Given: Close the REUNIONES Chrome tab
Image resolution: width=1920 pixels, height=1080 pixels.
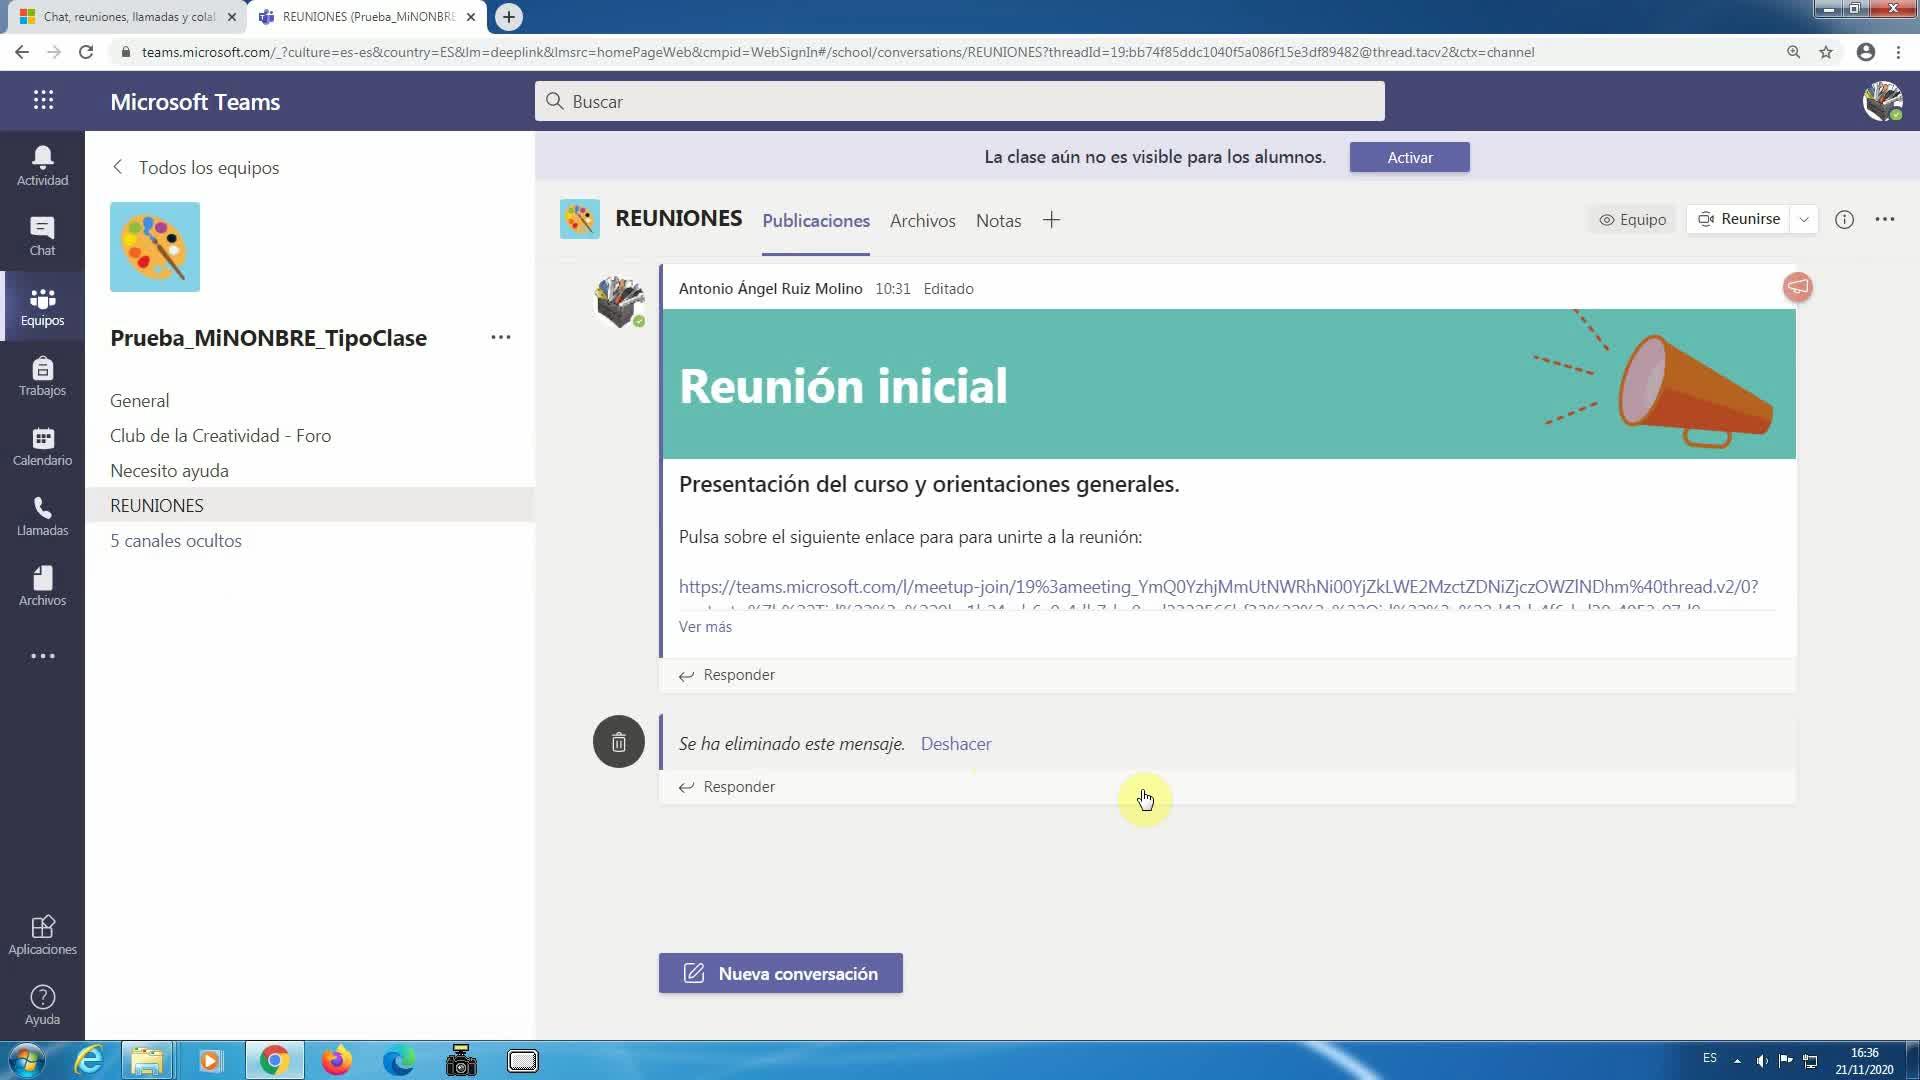Looking at the screenshot, I should tap(471, 17).
